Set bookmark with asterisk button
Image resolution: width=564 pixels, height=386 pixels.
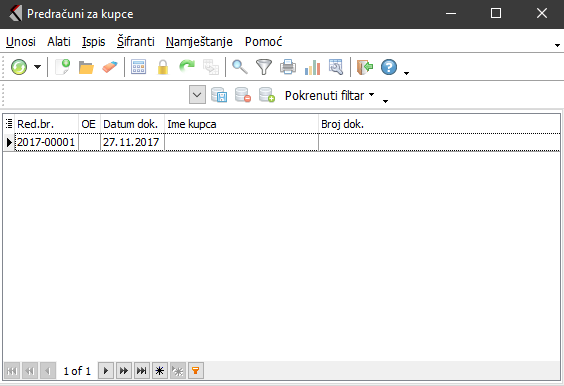[x=160, y=371]
